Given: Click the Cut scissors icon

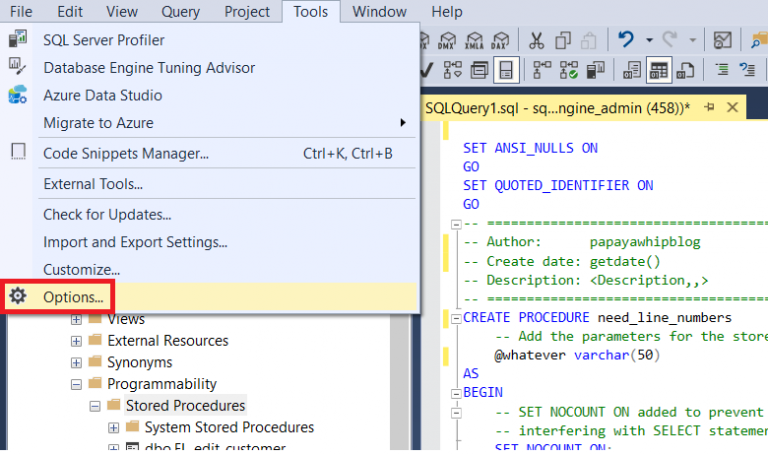Looking at the screenshot, I should coord(536,40).
